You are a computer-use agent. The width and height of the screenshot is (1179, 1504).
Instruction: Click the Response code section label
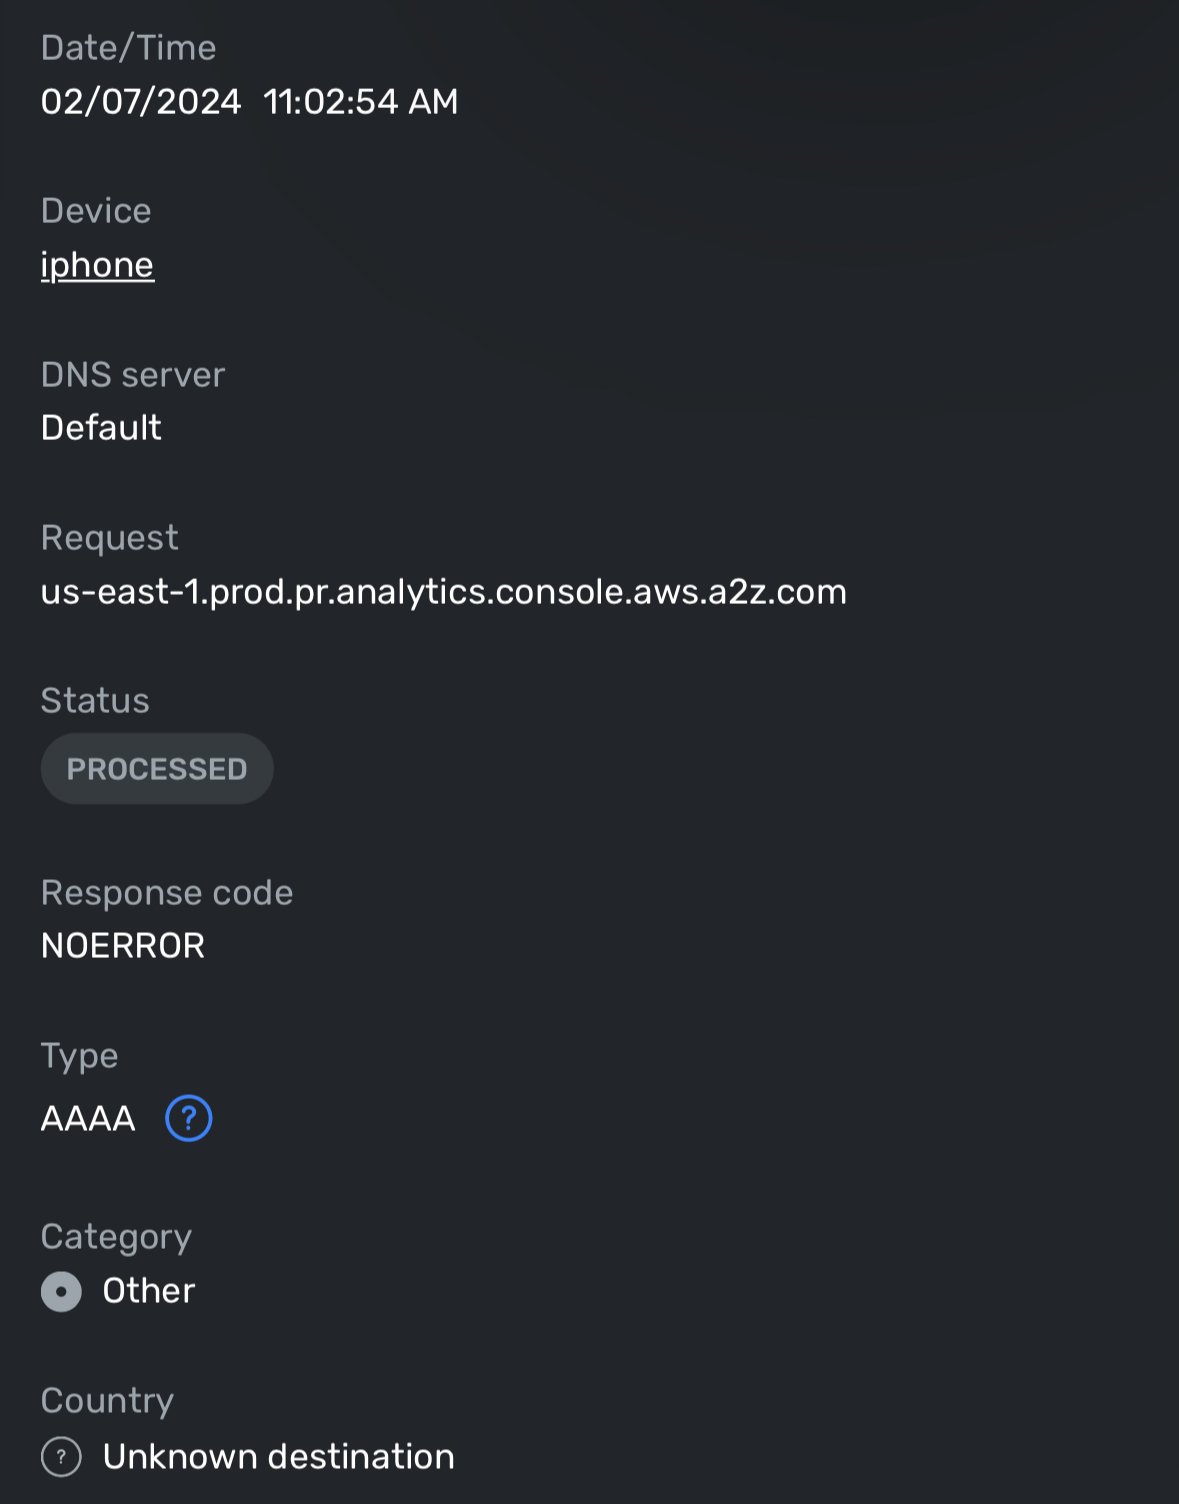click(x=167, y=892)
